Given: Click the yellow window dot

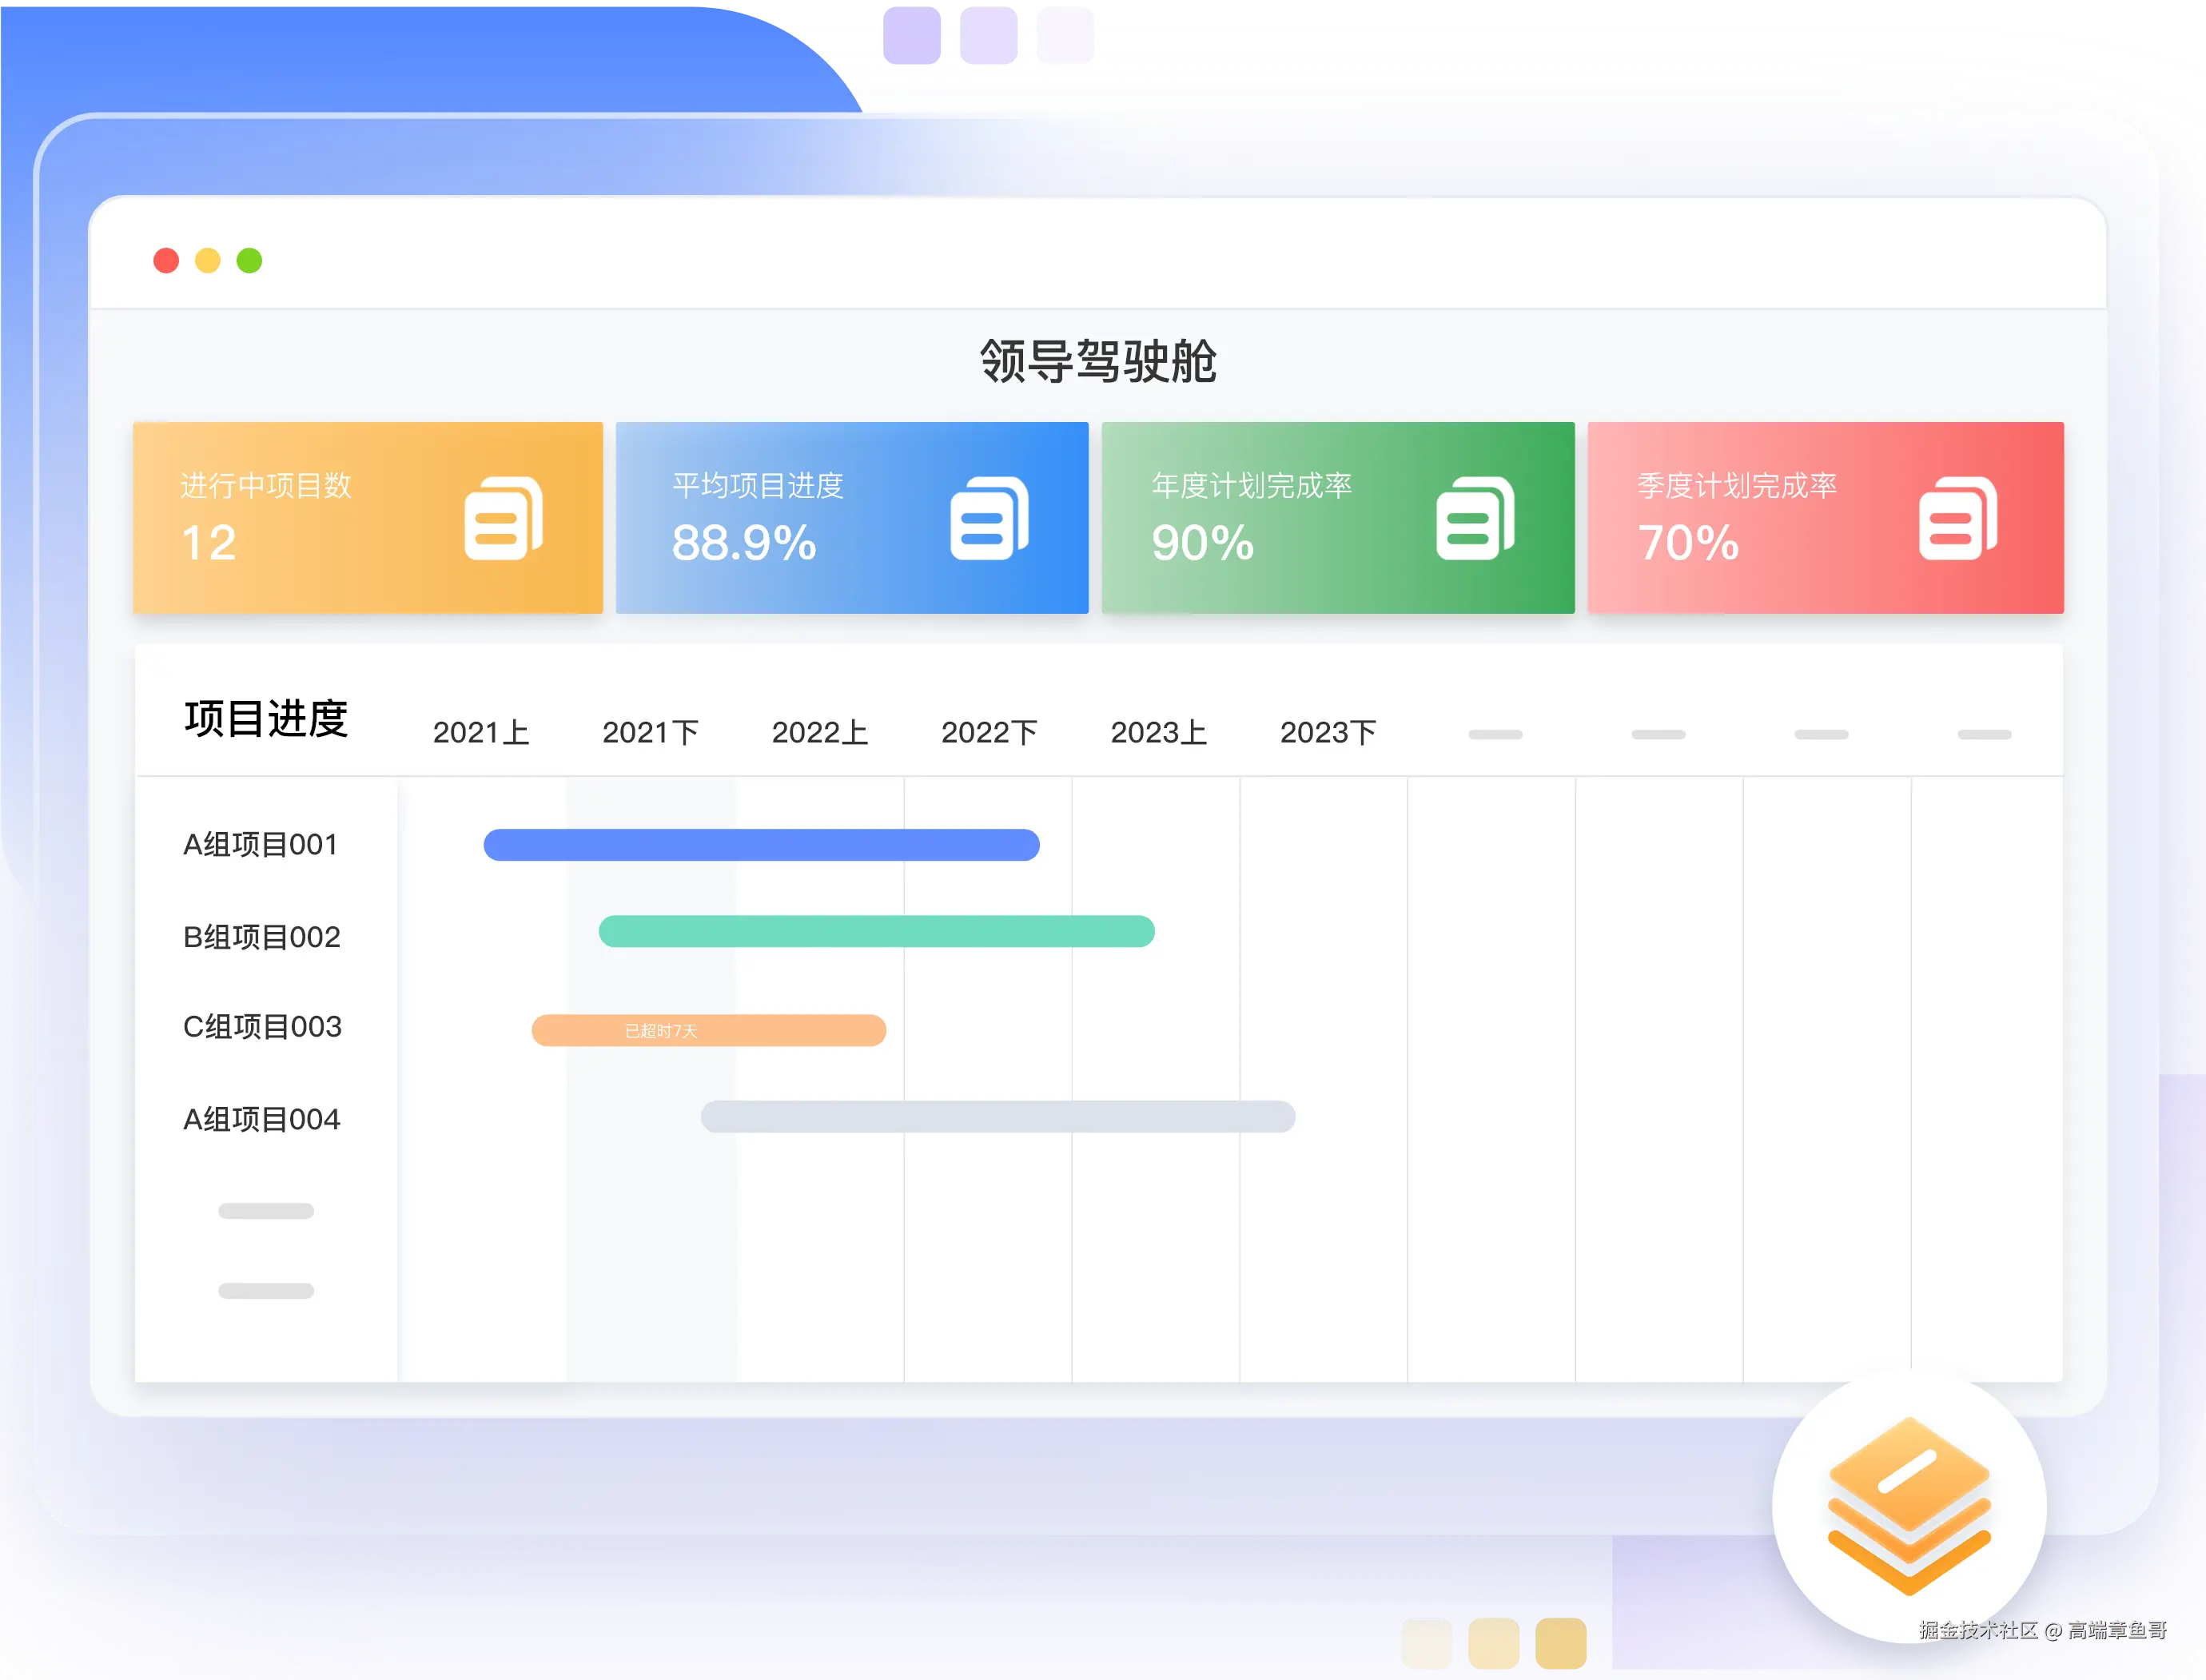Looking at the screenshot, I should tap(208, 261).
